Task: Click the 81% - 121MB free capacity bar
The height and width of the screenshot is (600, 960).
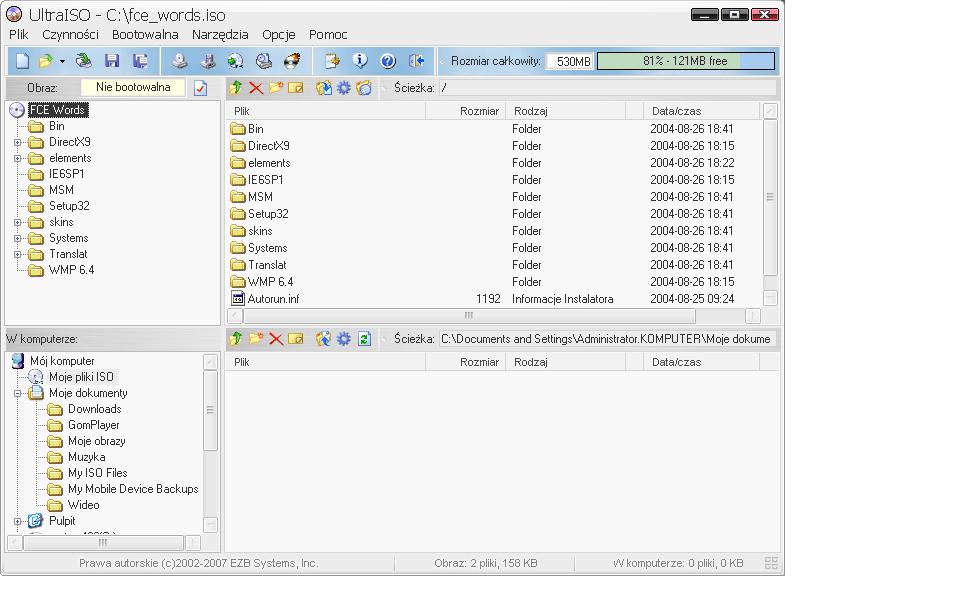Action: pyautogui.click(x=686, y=61)
